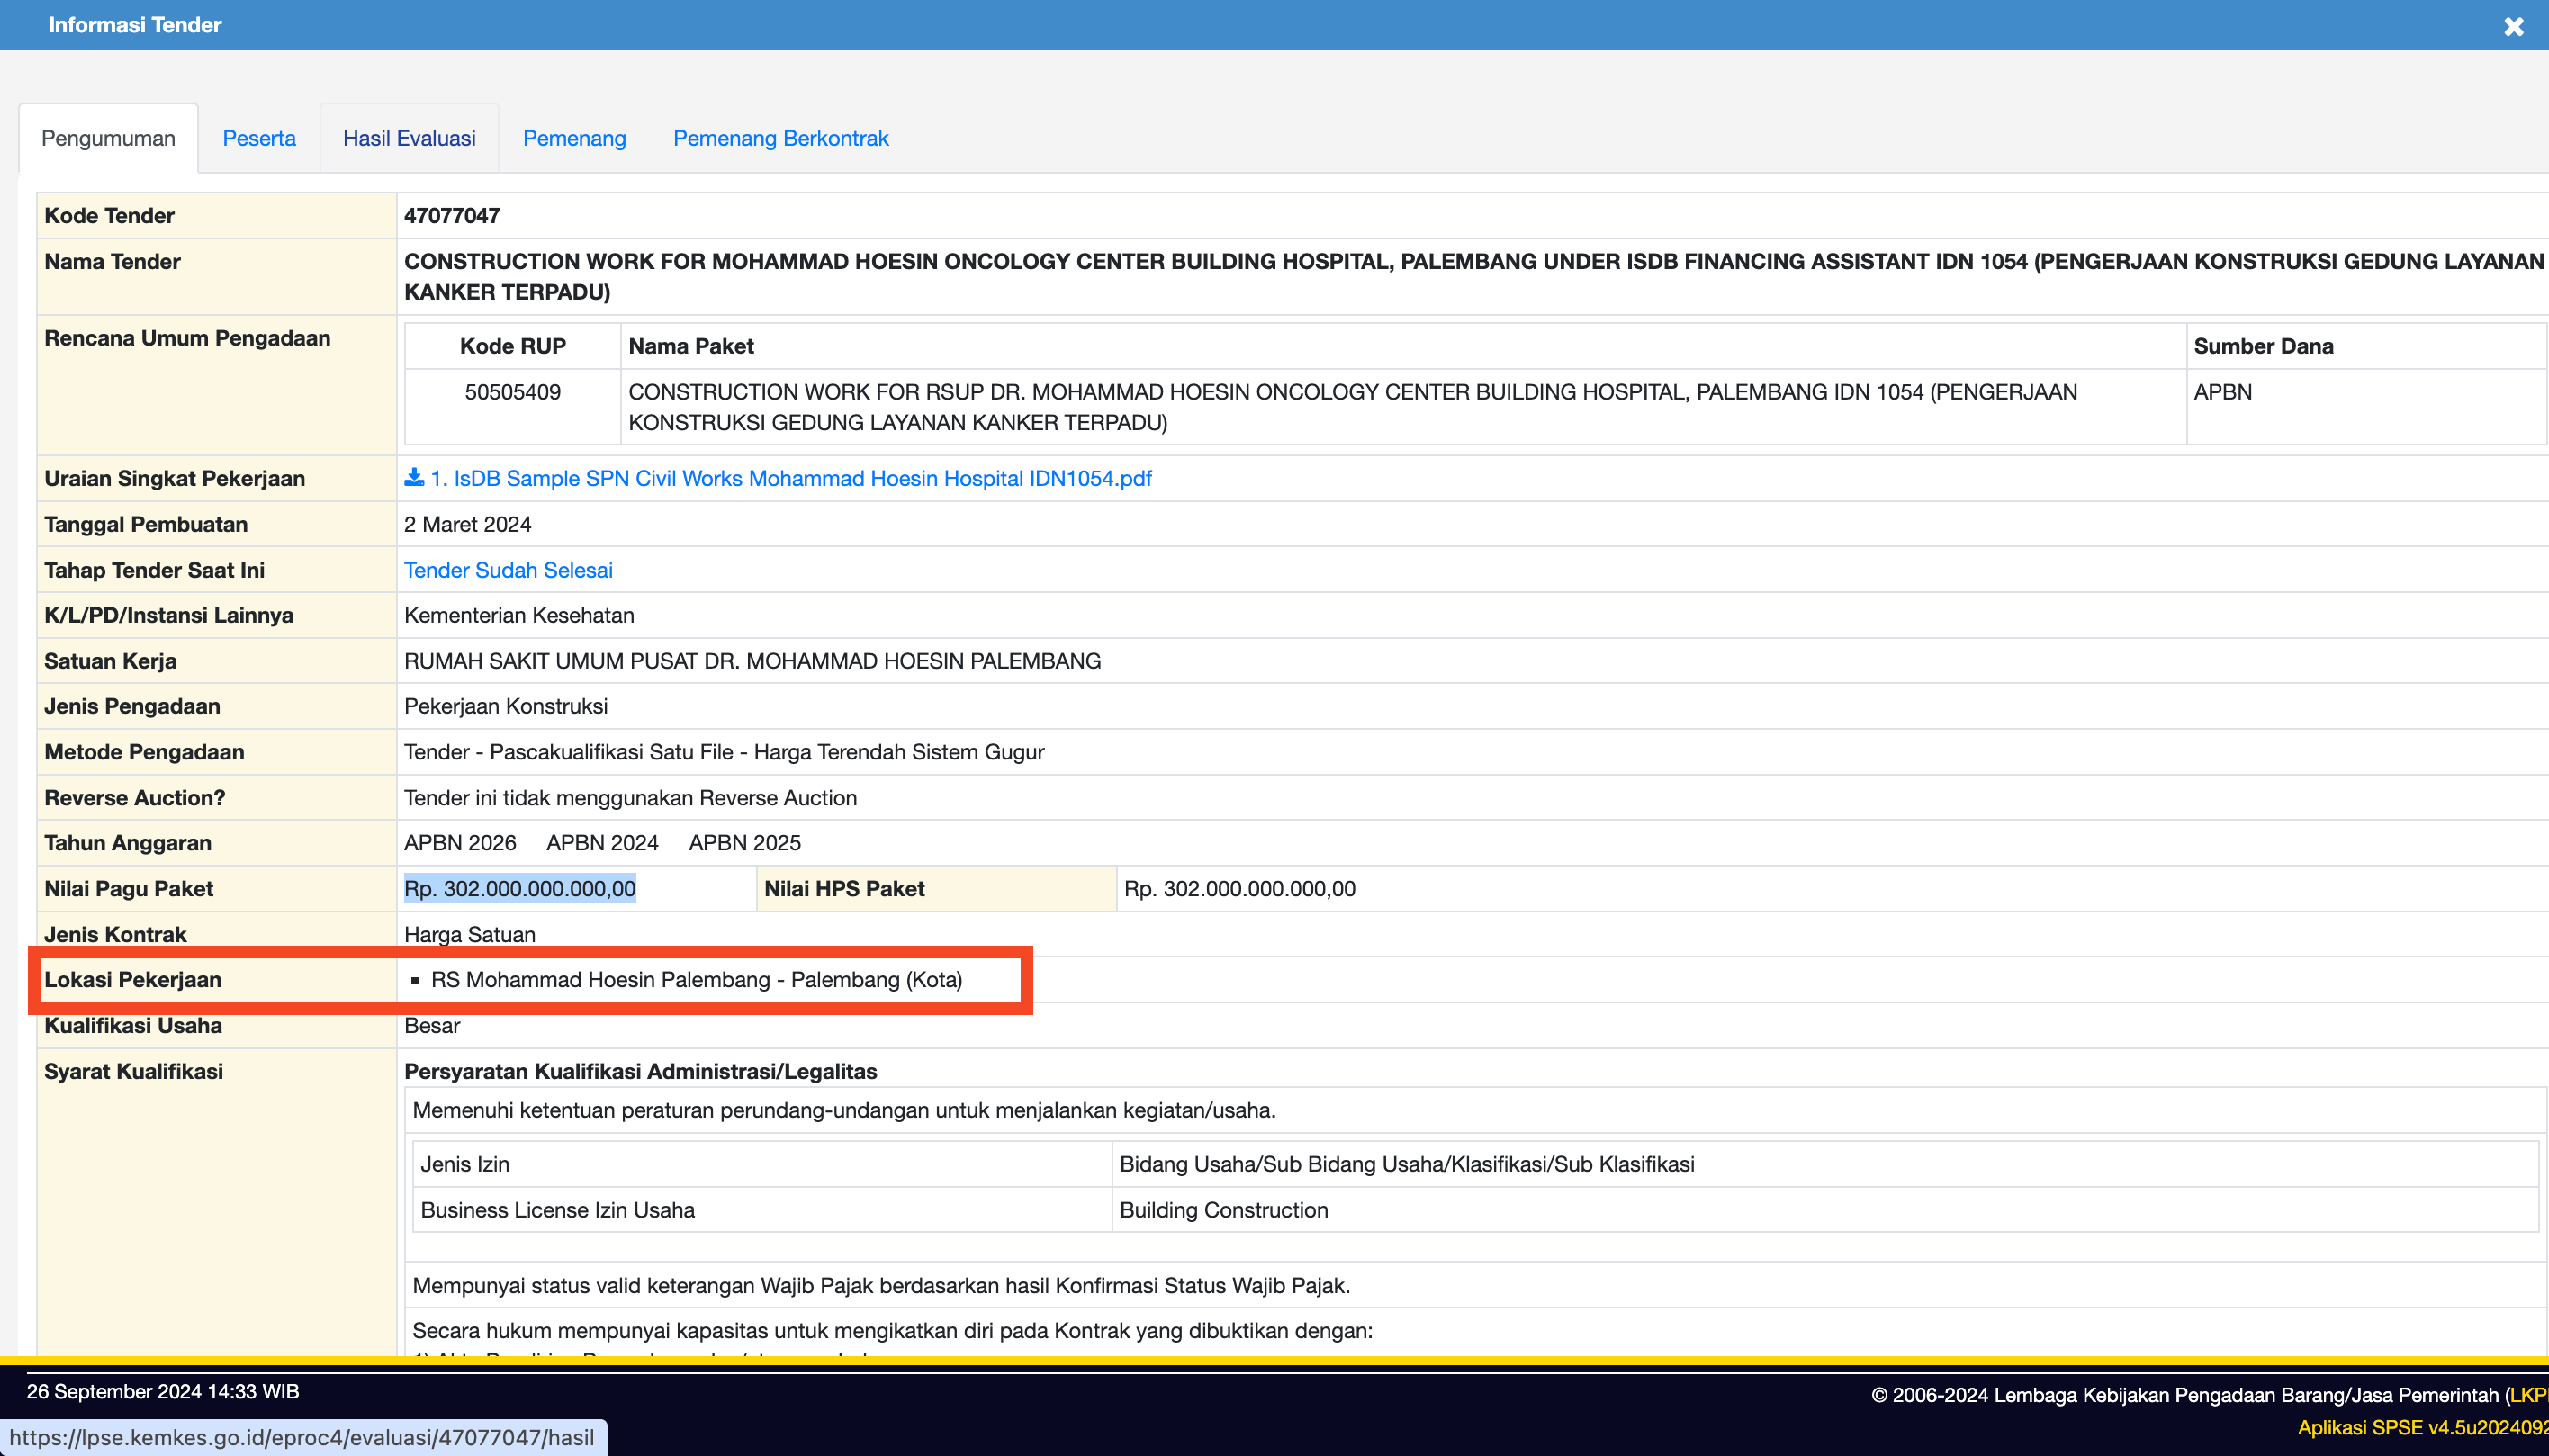2549x1456 pixels.
Task: Download the IsDB Sample SPN Civil Works PDF
Action: coord(790,478)
